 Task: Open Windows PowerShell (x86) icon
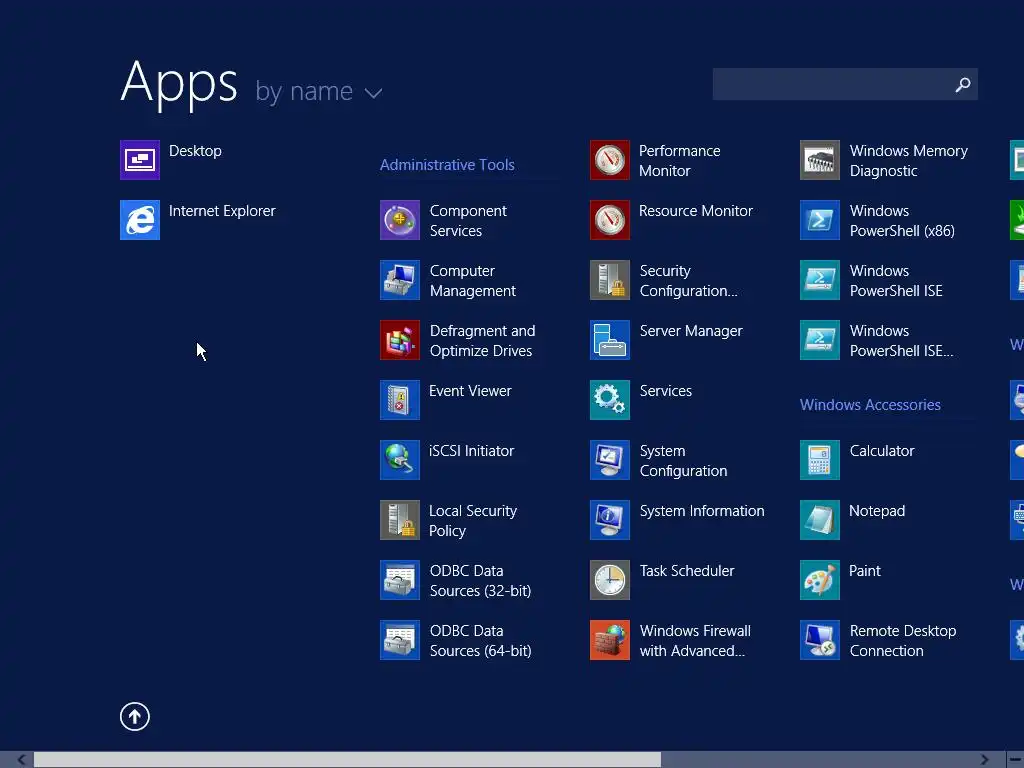pyautogui.click(x=820, y=220)
